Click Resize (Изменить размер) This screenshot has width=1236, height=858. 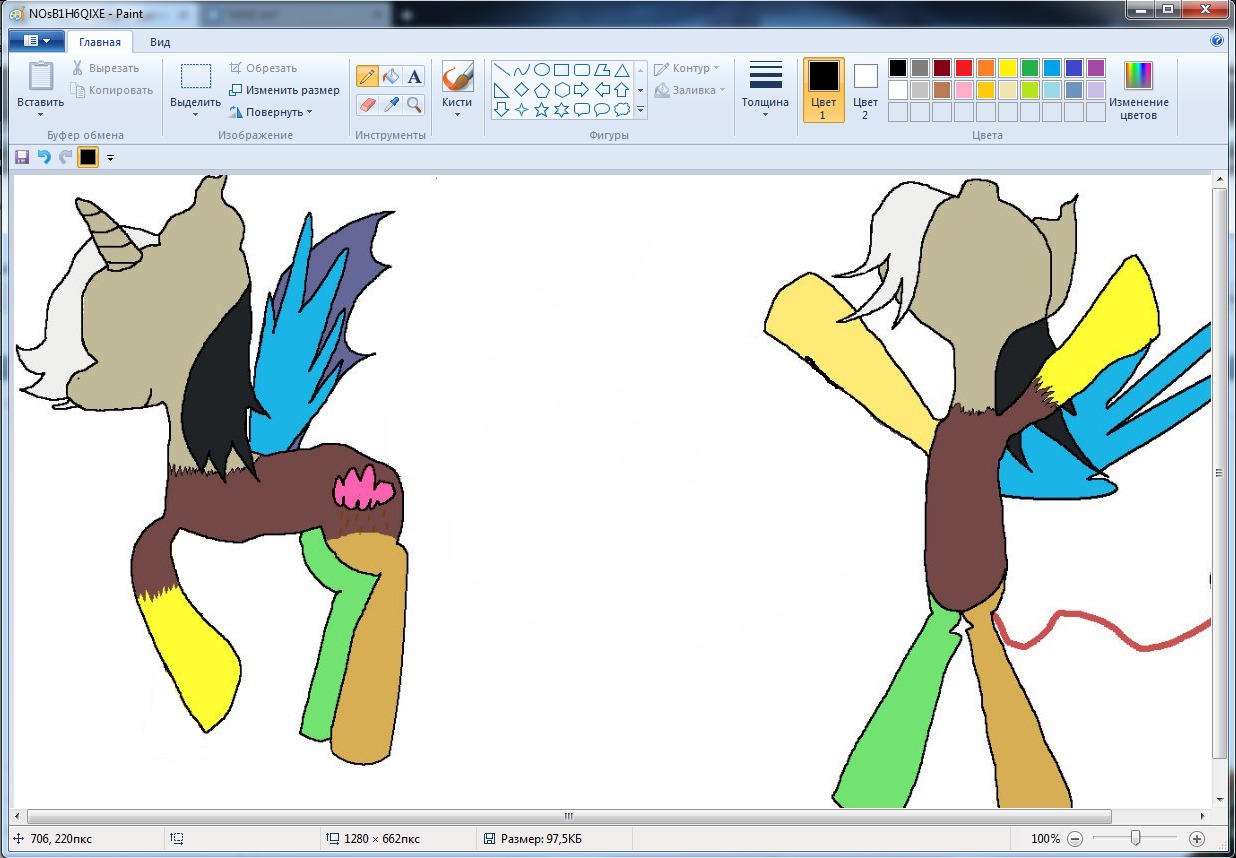pos(285,90)
